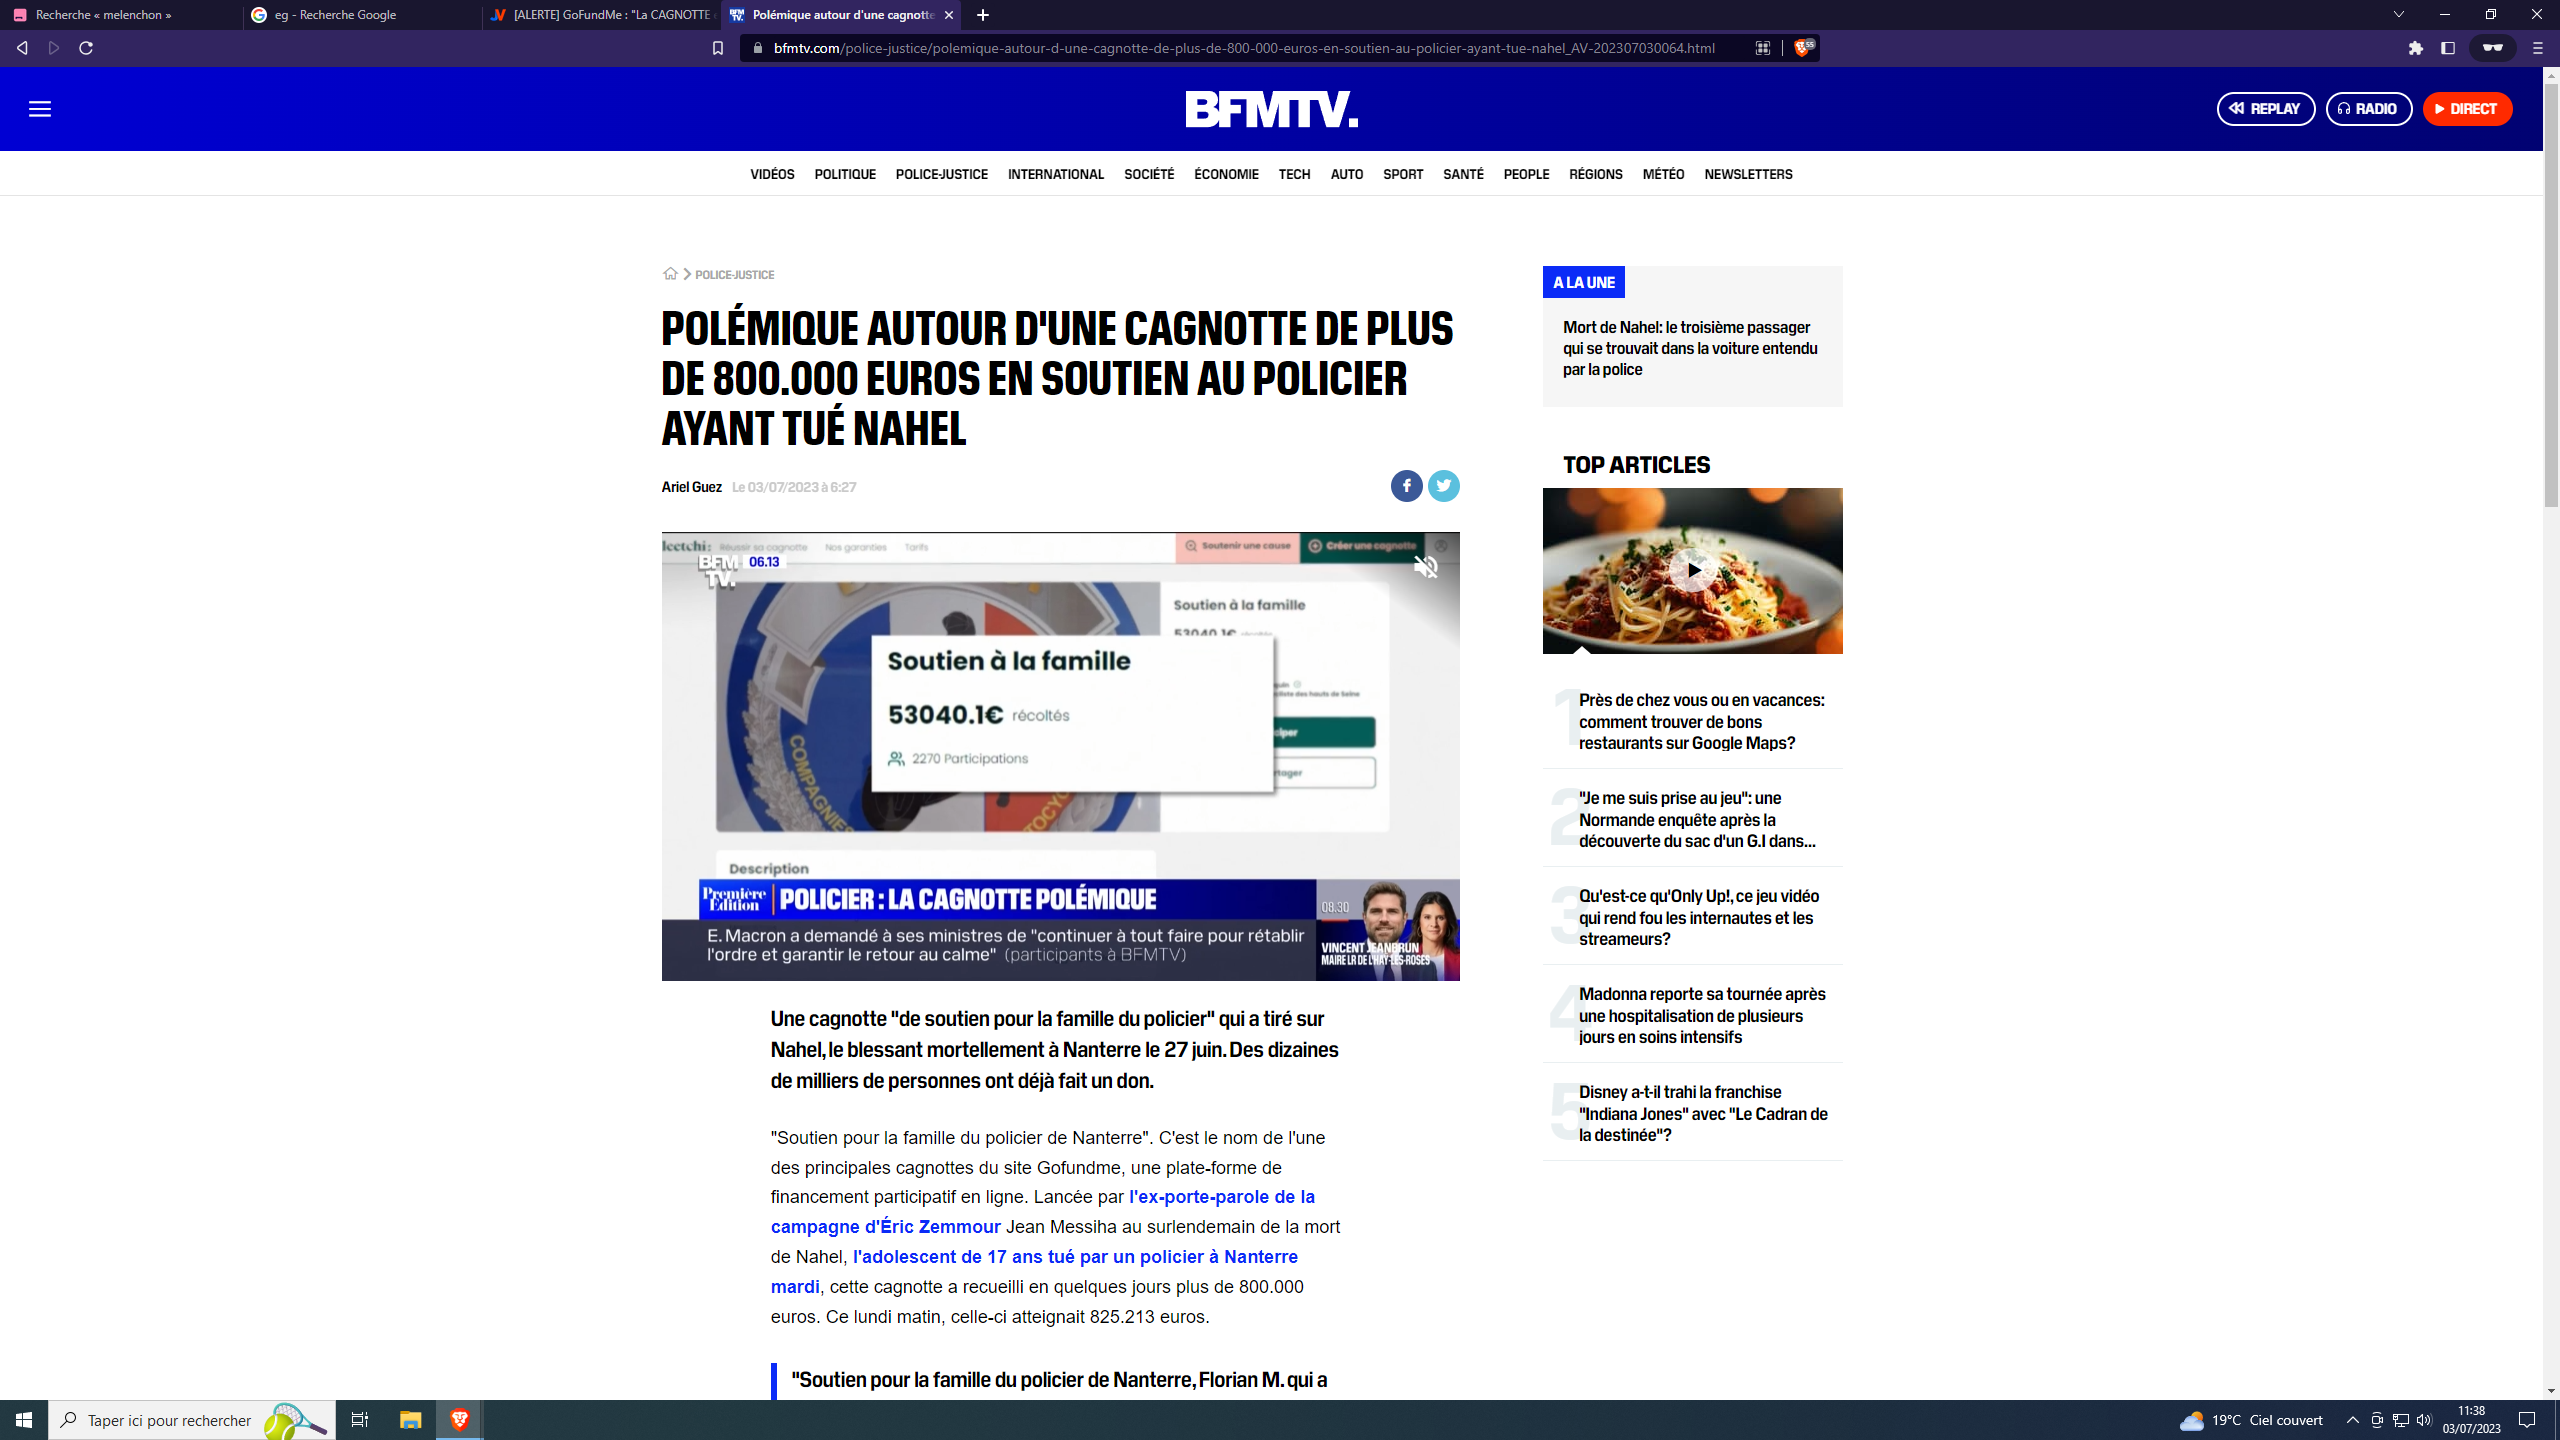Share article on Twitter
2560x1440 pixels.
point(1443,486)
